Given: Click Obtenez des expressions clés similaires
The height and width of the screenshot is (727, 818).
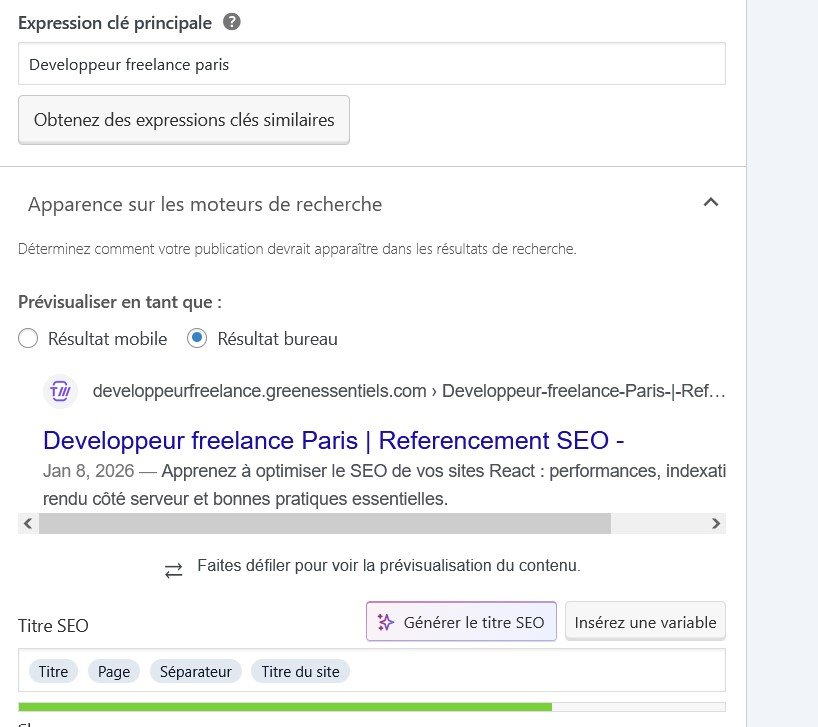Looking at the screenshot, I should click(x=184, y=119).
